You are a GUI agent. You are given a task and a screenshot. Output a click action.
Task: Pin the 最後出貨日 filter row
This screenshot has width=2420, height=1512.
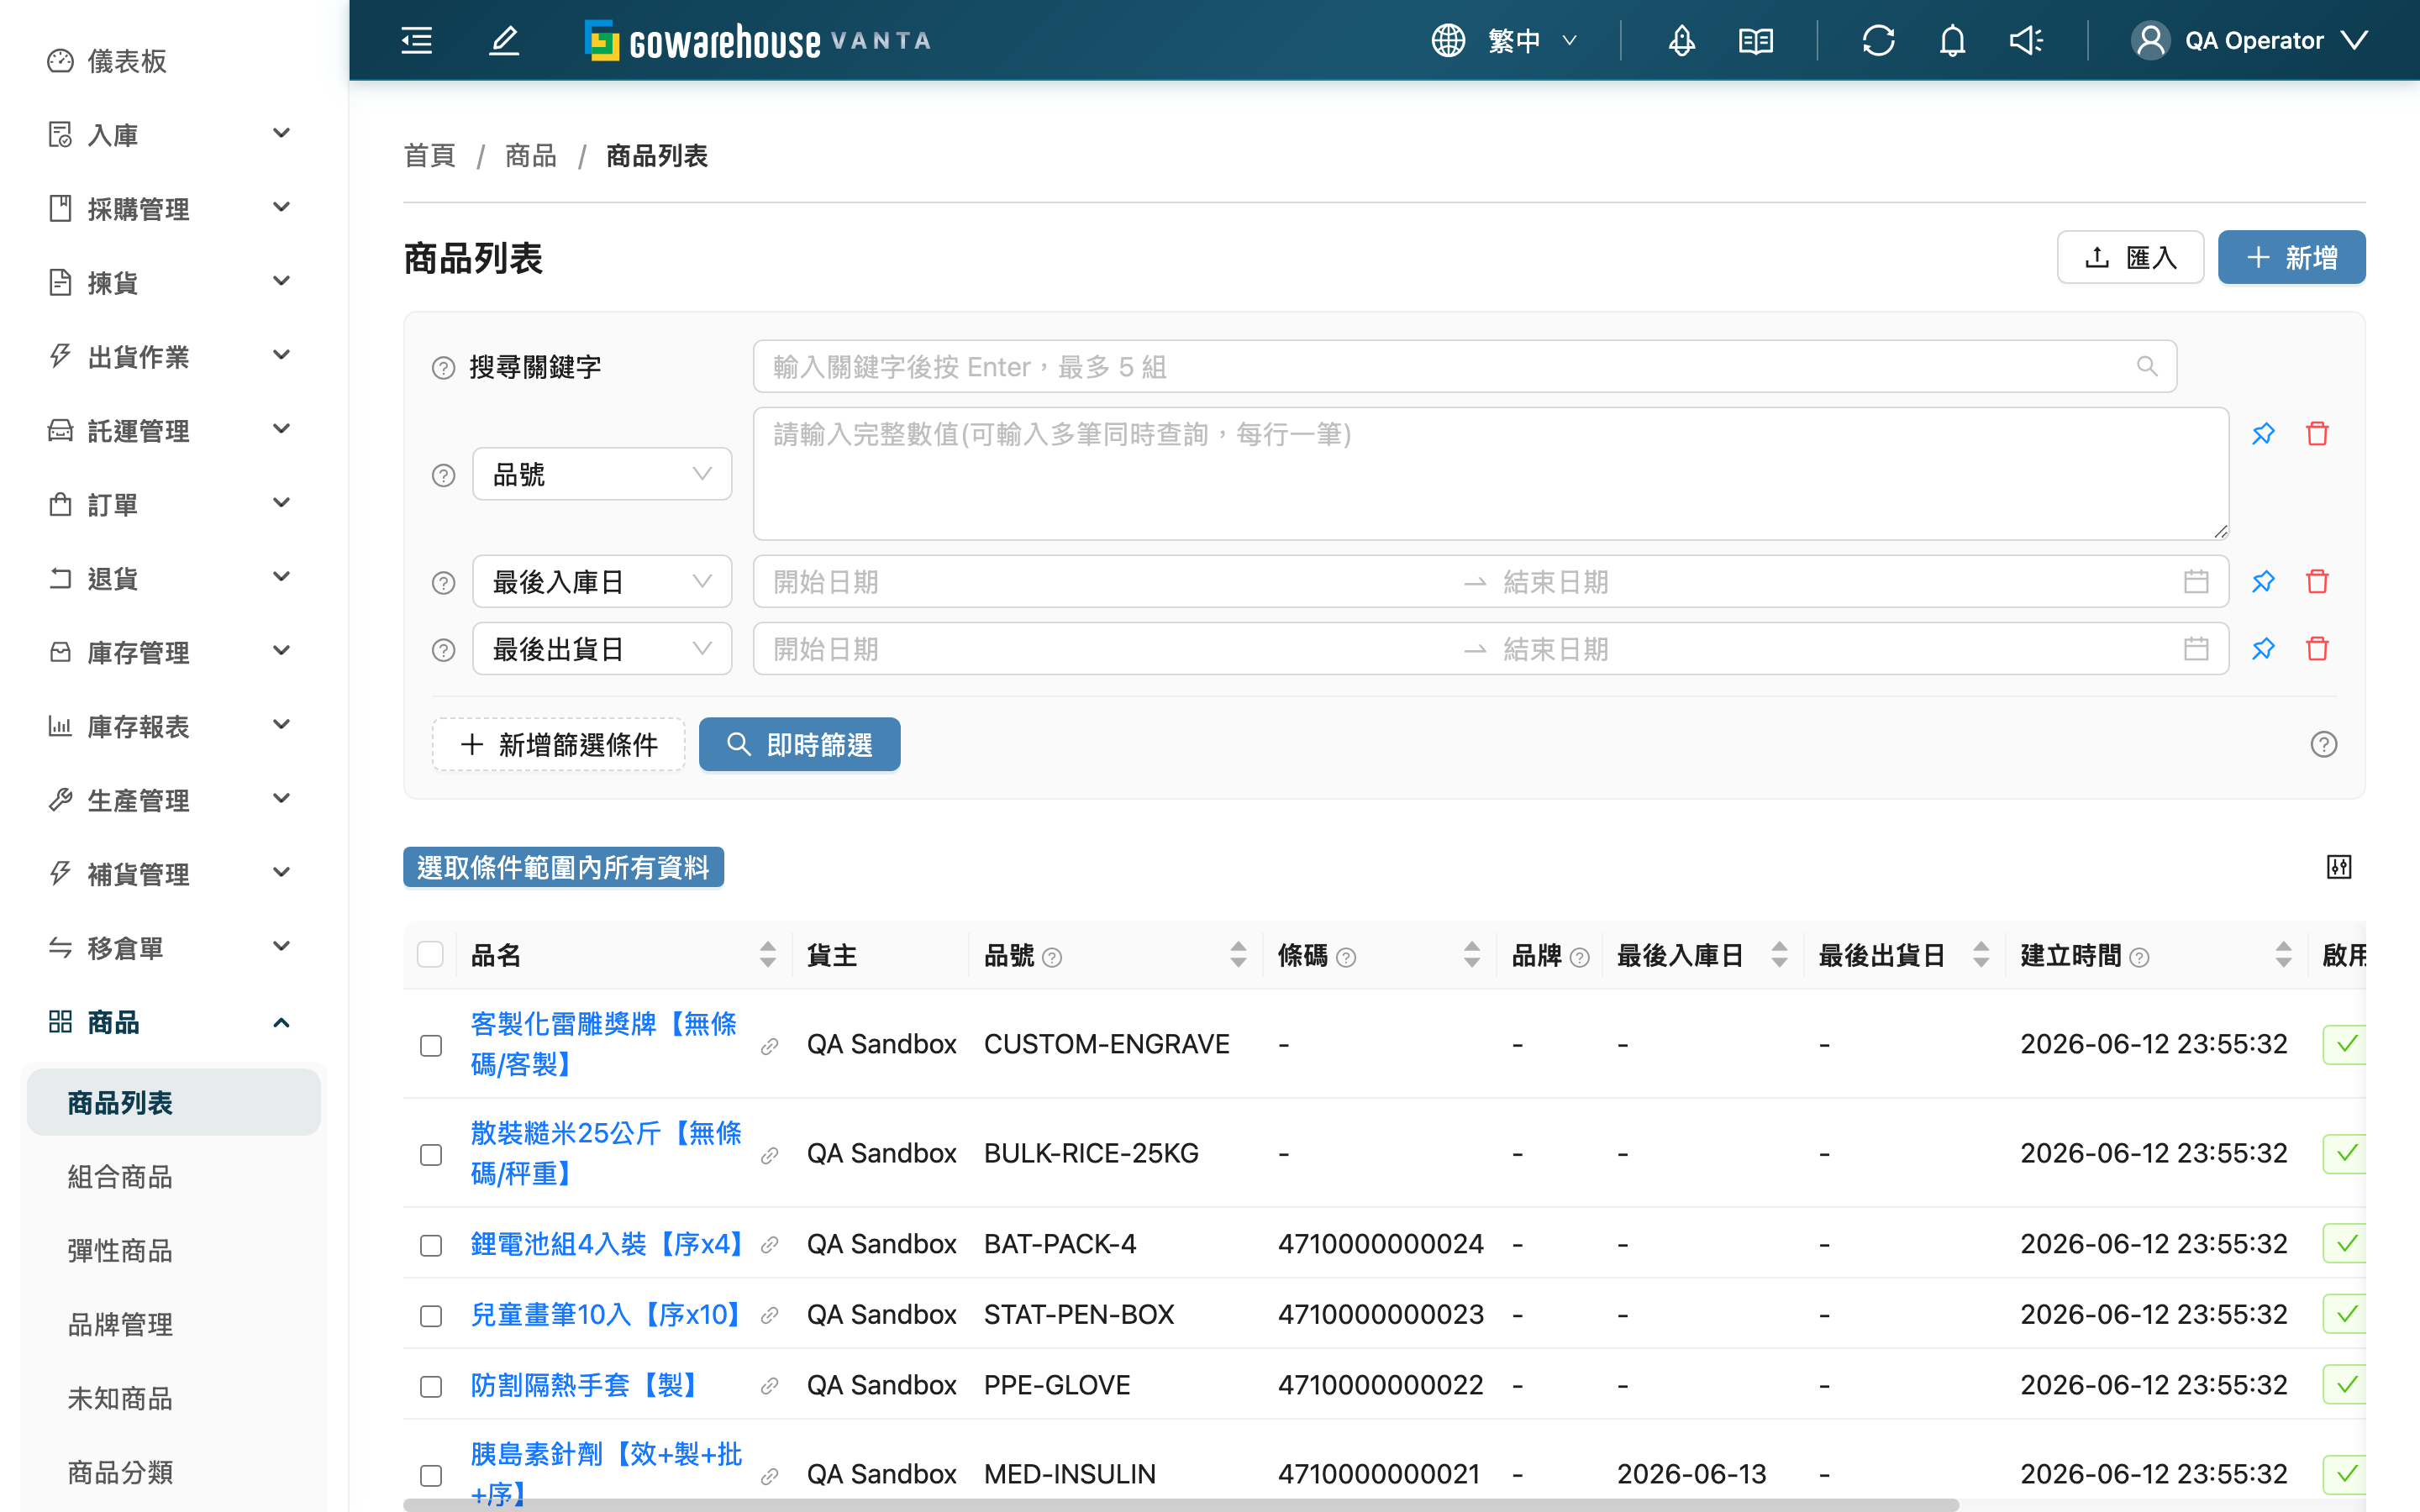[x=2263, y=649]
